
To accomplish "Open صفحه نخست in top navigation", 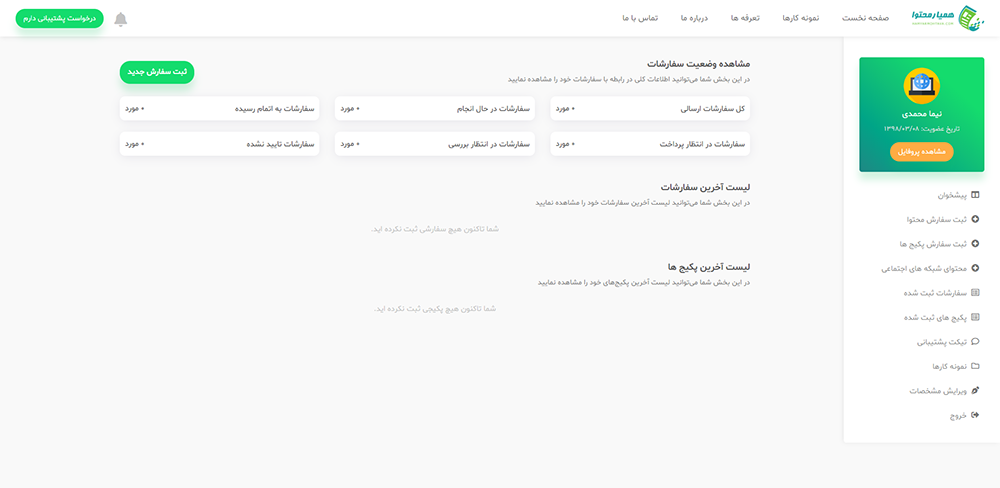I will pyautogui.click(x=865, y=18).
